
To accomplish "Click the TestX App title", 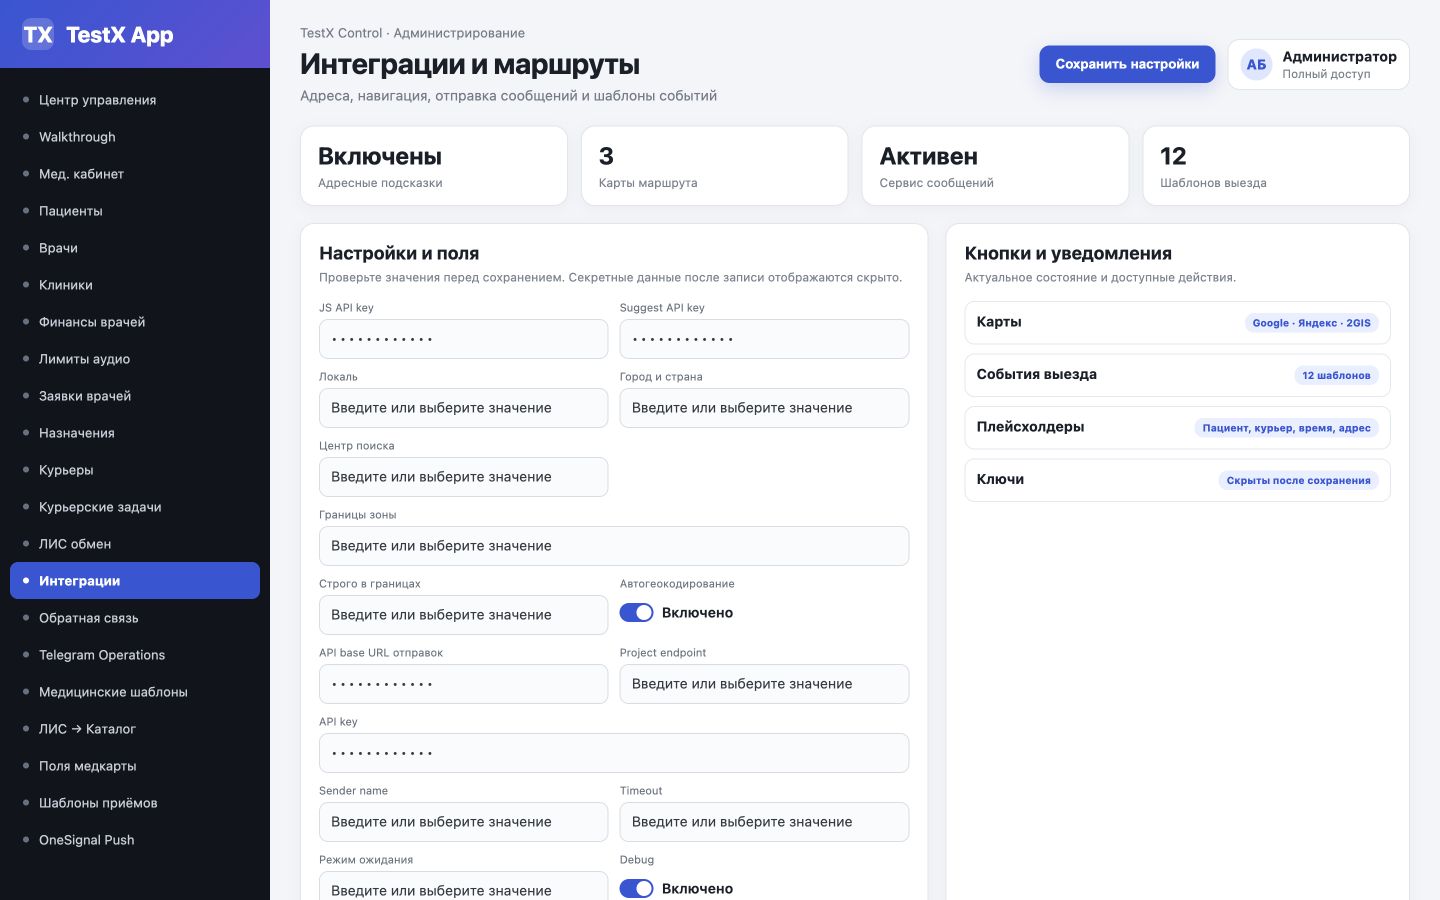I will pyautogui.click(x=119, y=35).
